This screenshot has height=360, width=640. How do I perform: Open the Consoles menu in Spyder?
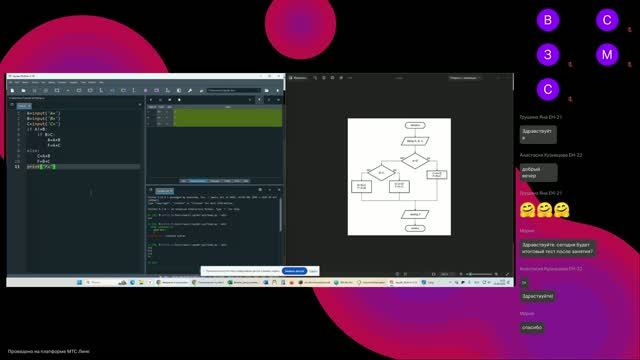pos(62,82)
